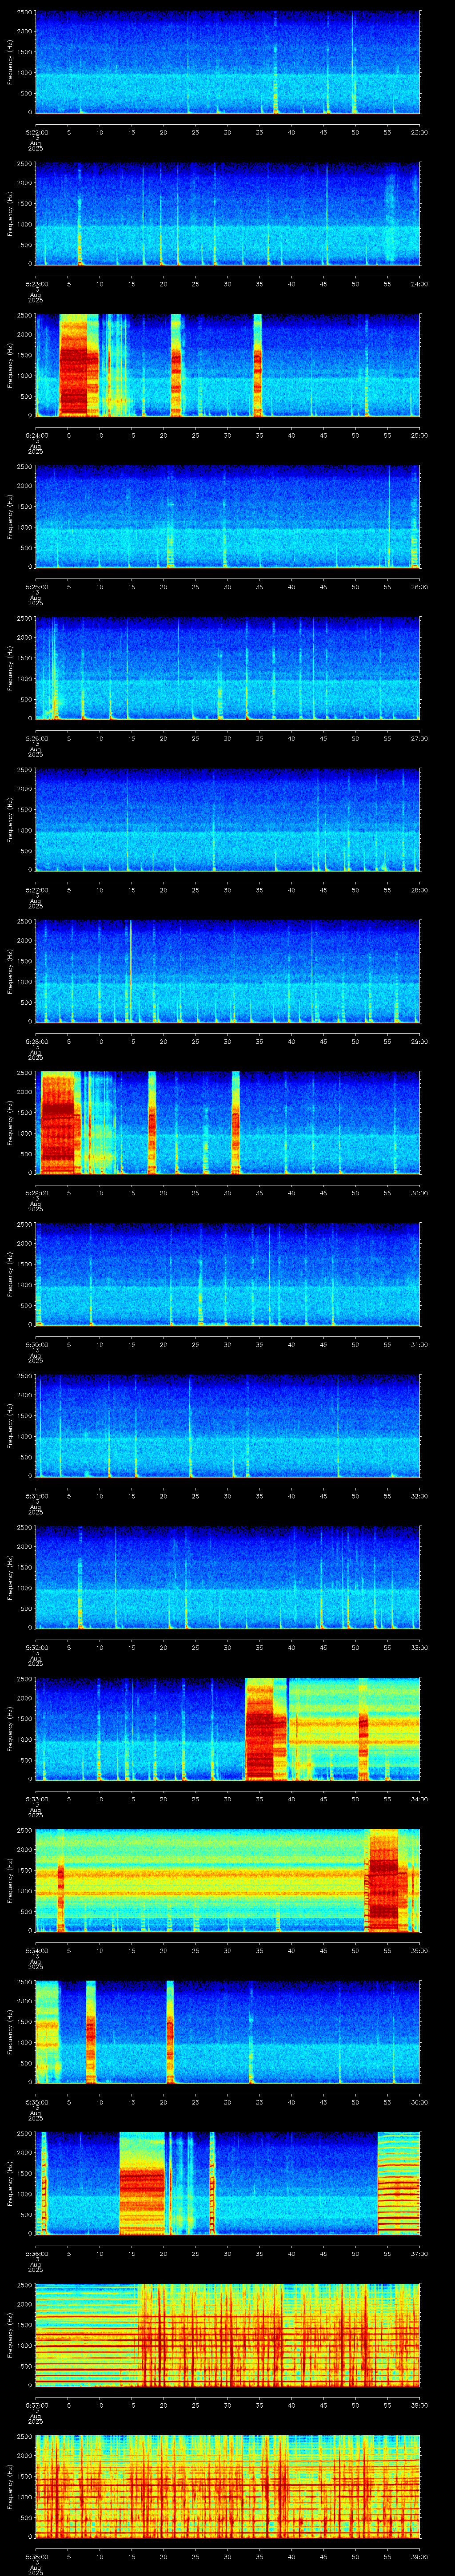Click the '33:00' end time label
The width and height of the screenshot is (455, 2576).
(x=419, y=1647)
